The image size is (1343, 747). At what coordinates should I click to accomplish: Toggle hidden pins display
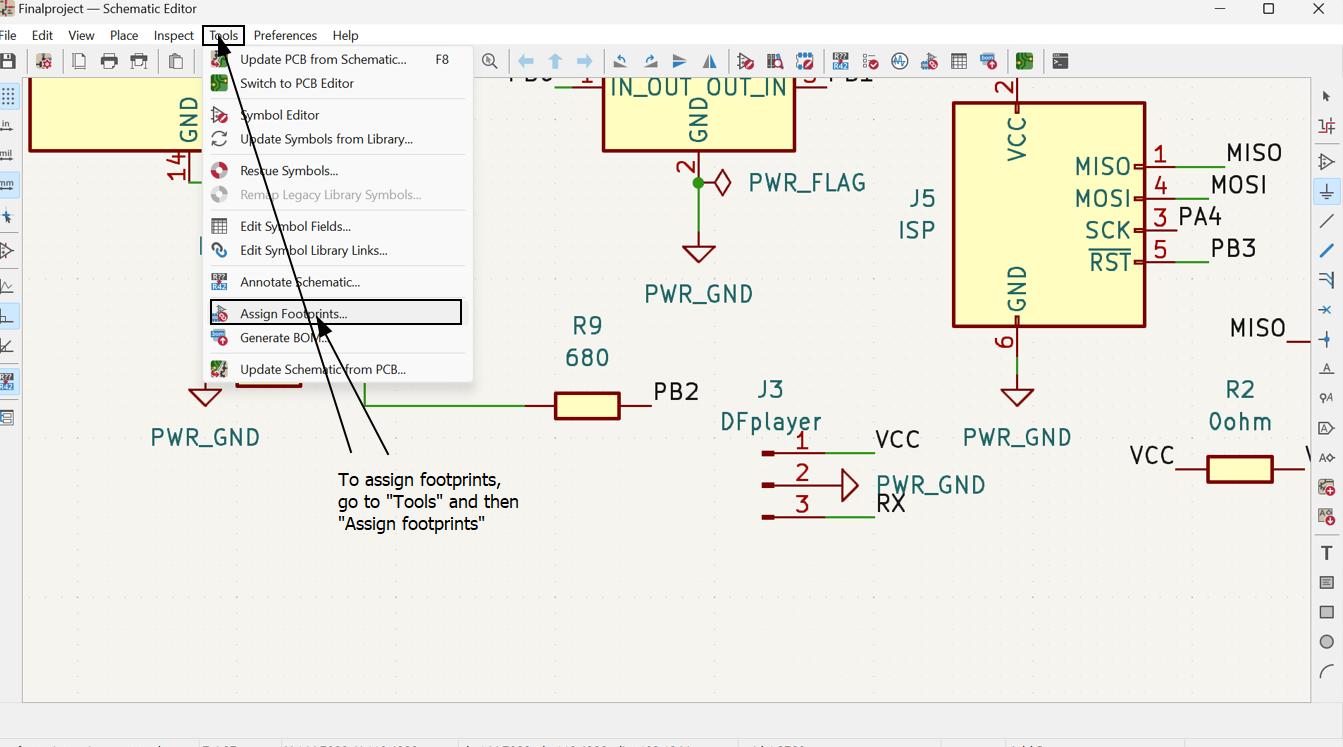click(x=7, y=250)
